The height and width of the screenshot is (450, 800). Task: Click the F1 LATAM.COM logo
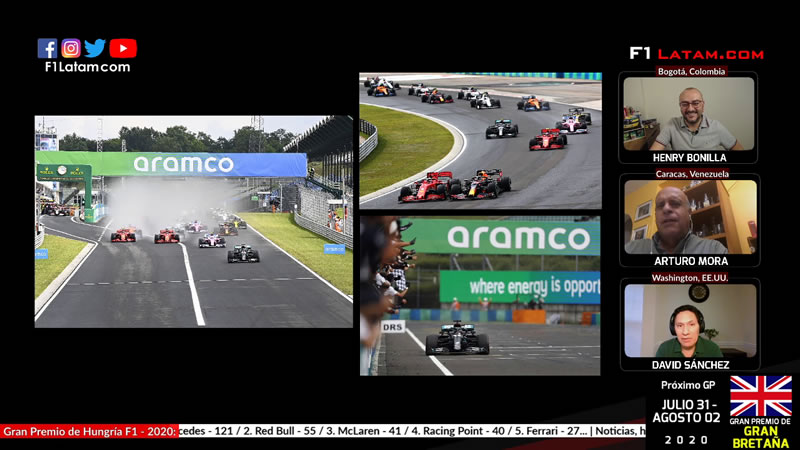[696, 54]
